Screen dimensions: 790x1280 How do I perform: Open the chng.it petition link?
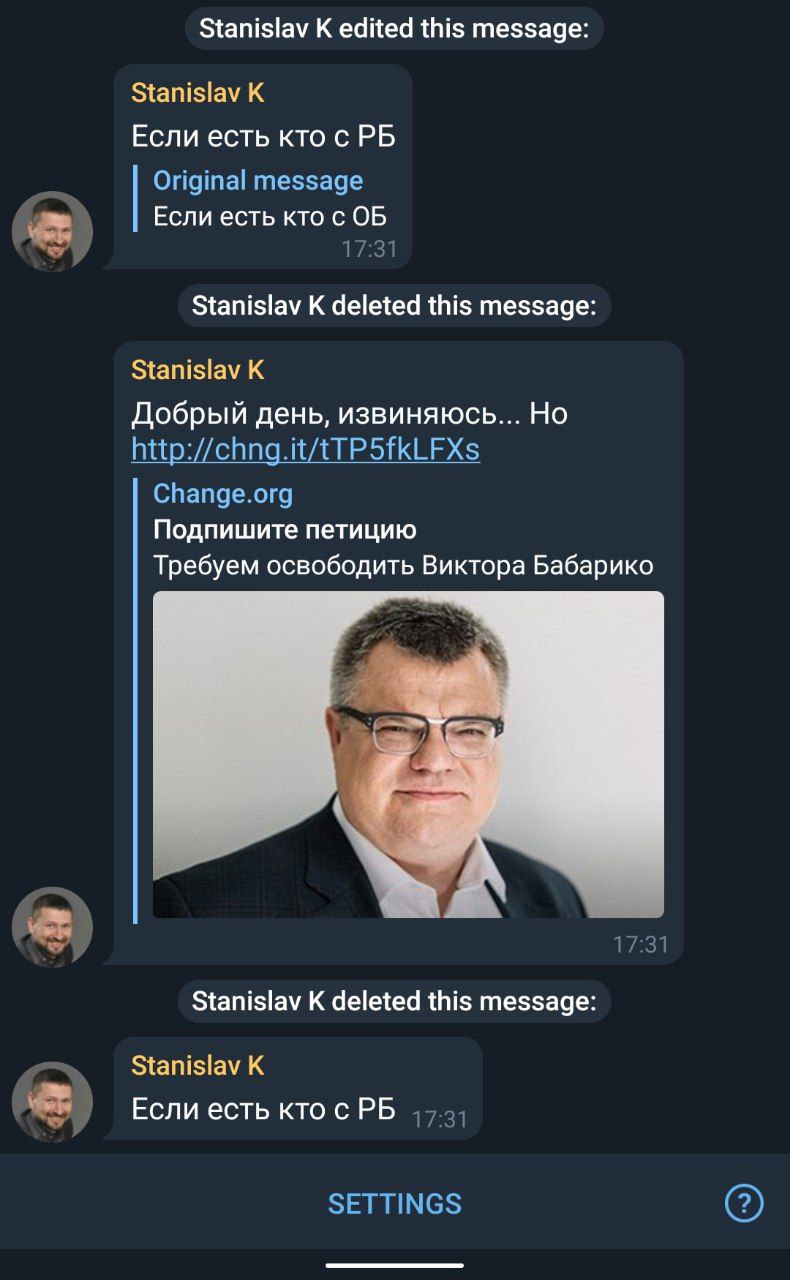point(305,450)
